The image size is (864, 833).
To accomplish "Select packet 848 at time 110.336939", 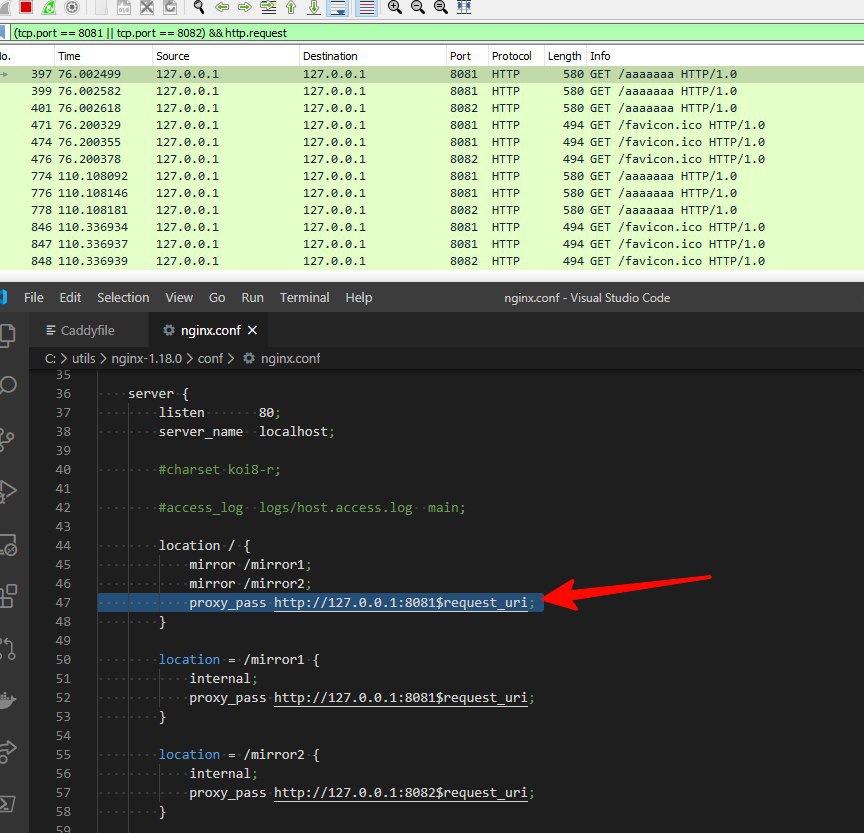I will (x=432, y=261).
